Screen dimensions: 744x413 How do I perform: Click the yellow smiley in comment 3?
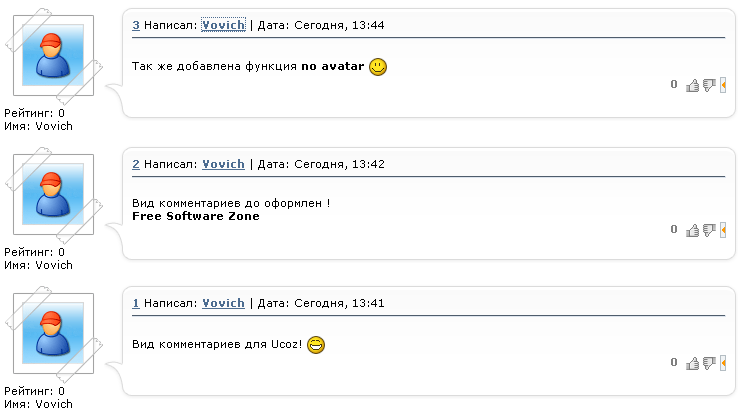pos(378,67)
